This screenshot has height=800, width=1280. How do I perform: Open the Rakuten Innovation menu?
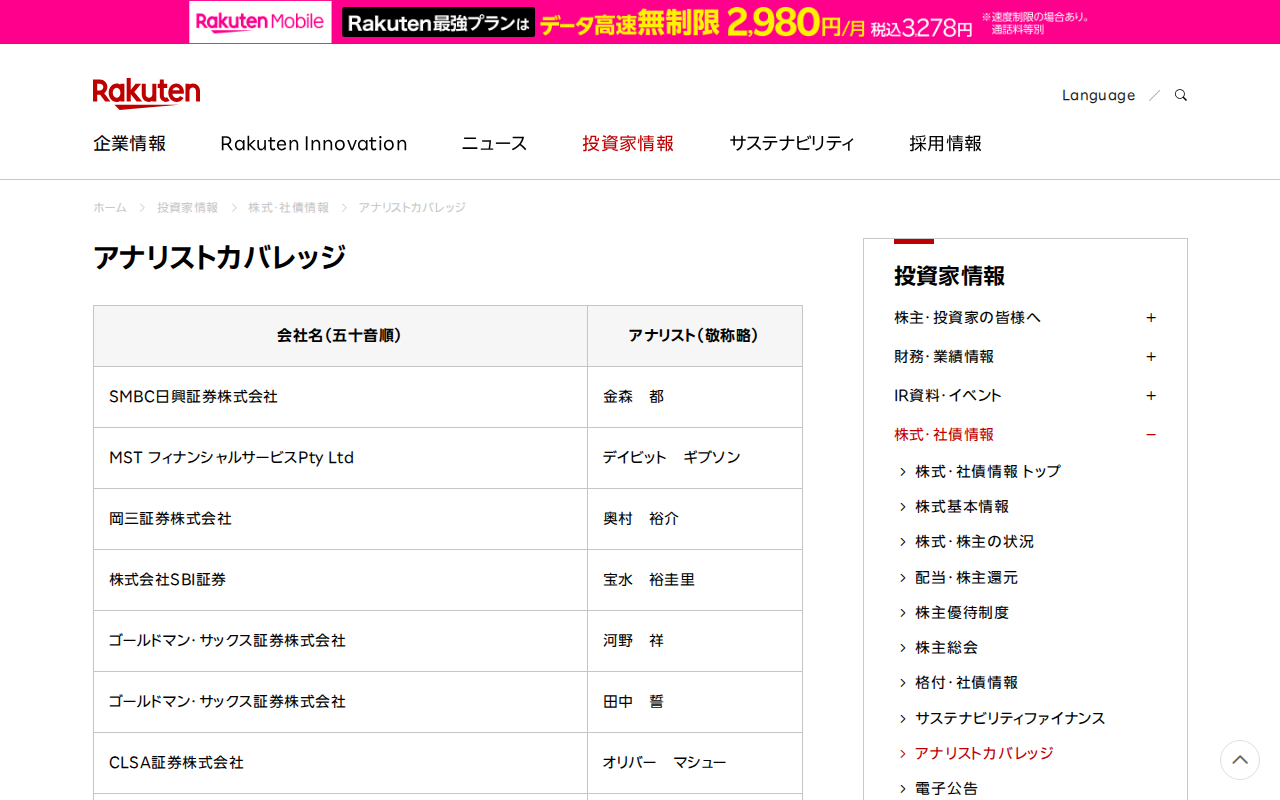coord(314,143)
